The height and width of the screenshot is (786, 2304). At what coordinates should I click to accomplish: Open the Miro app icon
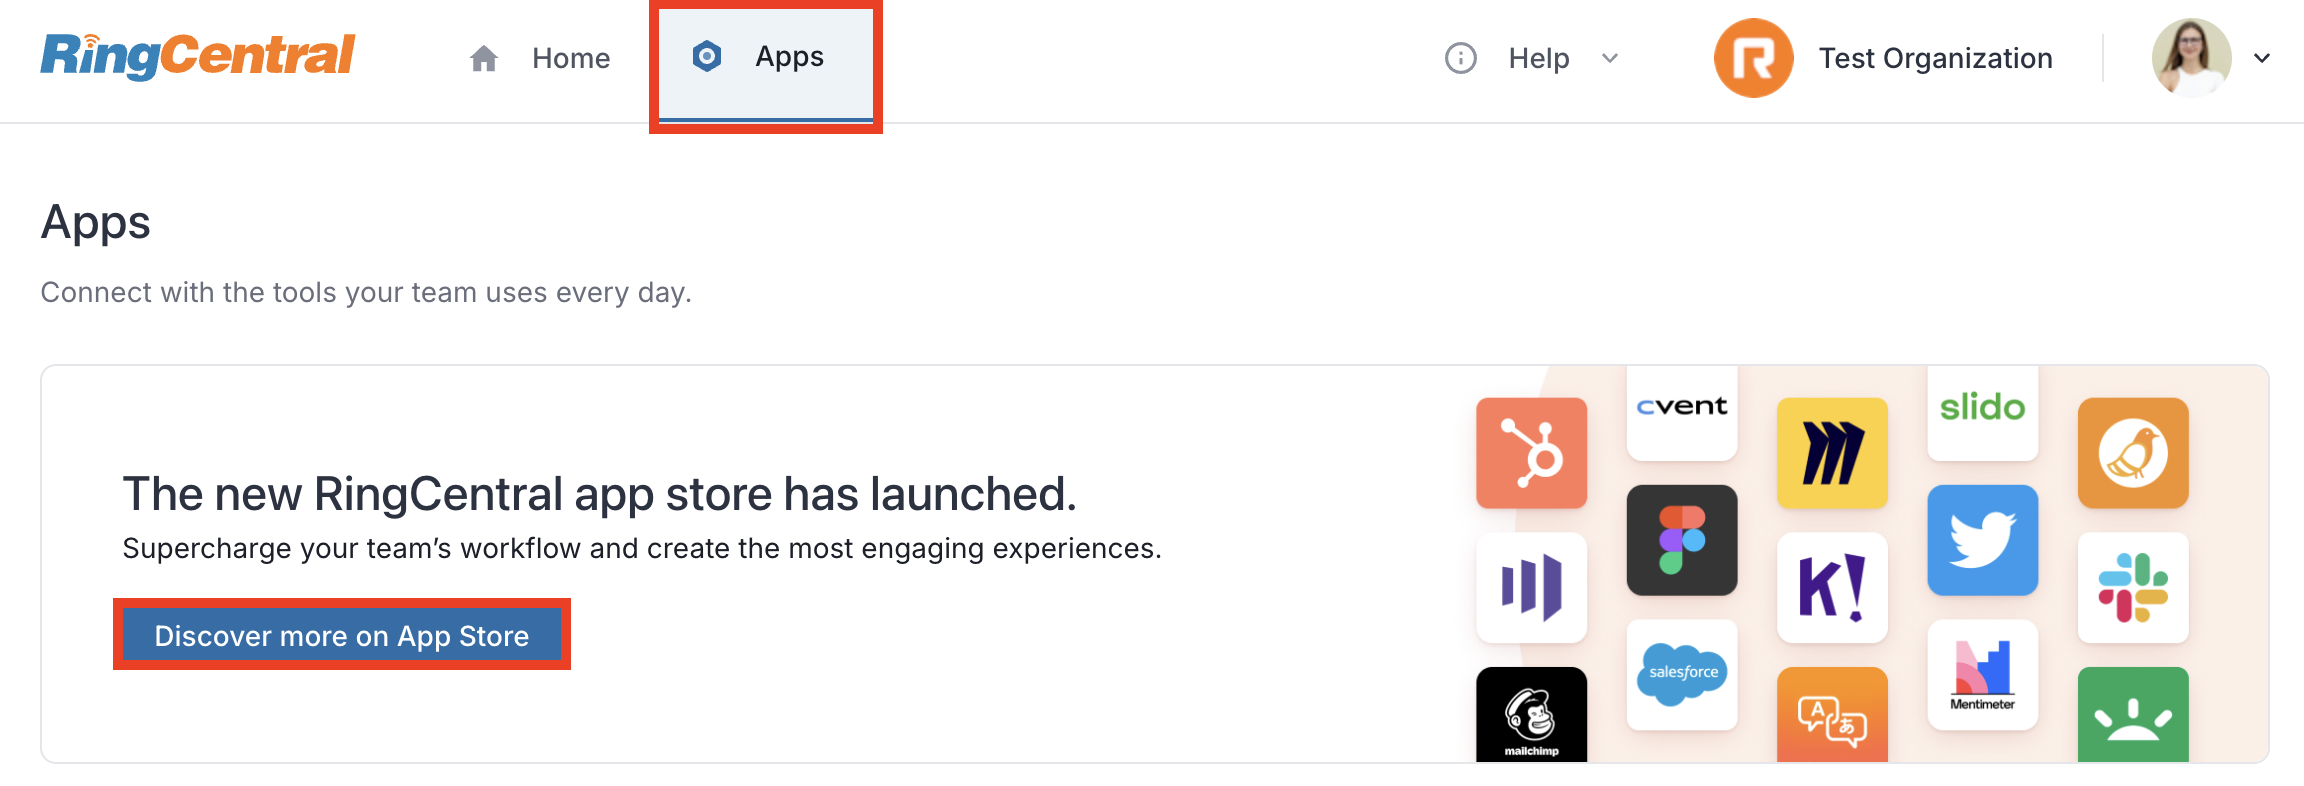(1832, 453)
